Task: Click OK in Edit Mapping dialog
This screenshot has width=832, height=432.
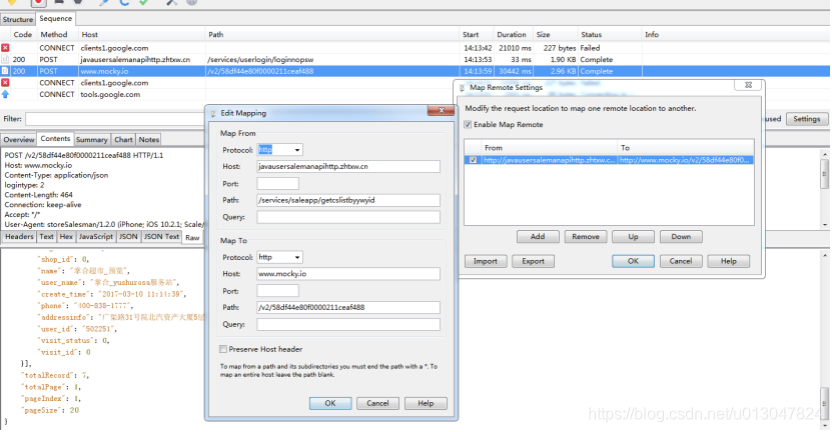Action: pos(330,403)
